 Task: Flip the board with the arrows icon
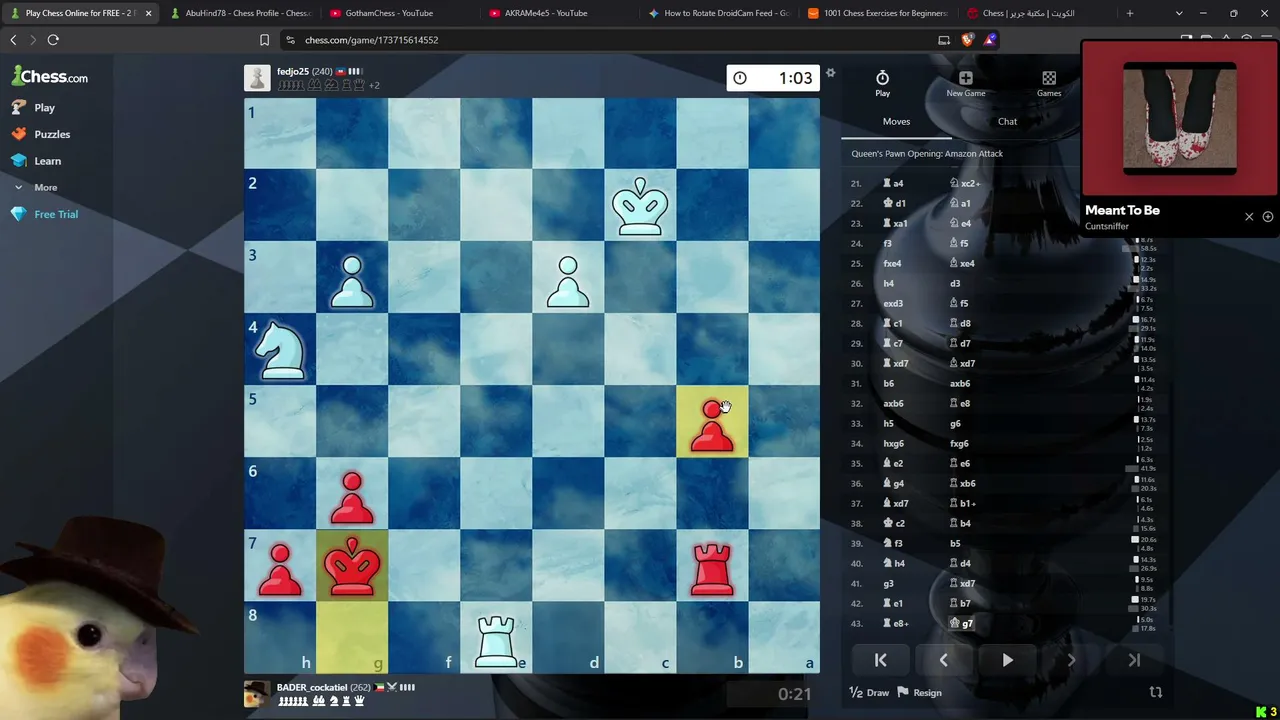click(x=1156, y=692)
